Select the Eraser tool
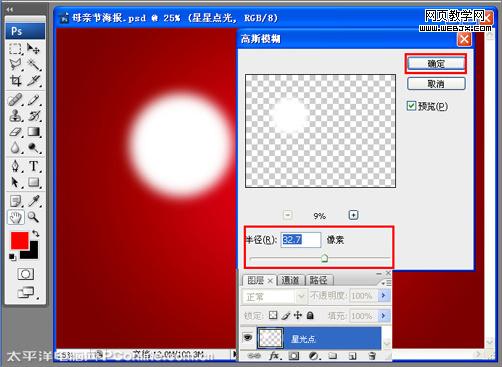This screenshot has height=367, width=502. coord(15,131)
